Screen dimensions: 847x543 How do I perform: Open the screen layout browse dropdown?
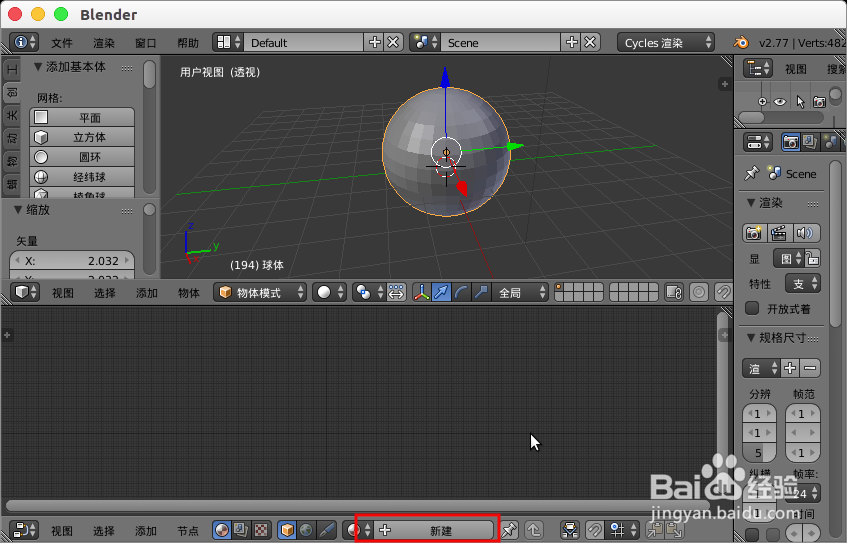(227, 42)
